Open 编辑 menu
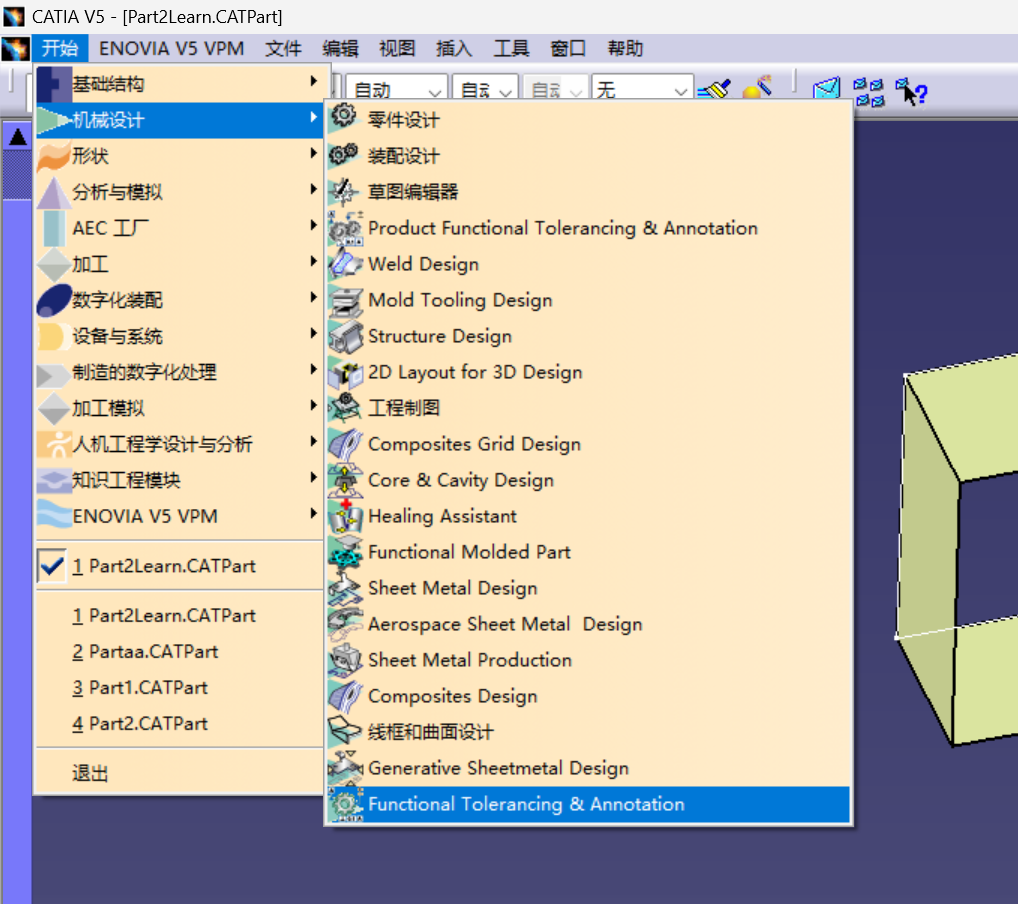This screenshot has height=904, width=1018. click(x=340, y=48)
